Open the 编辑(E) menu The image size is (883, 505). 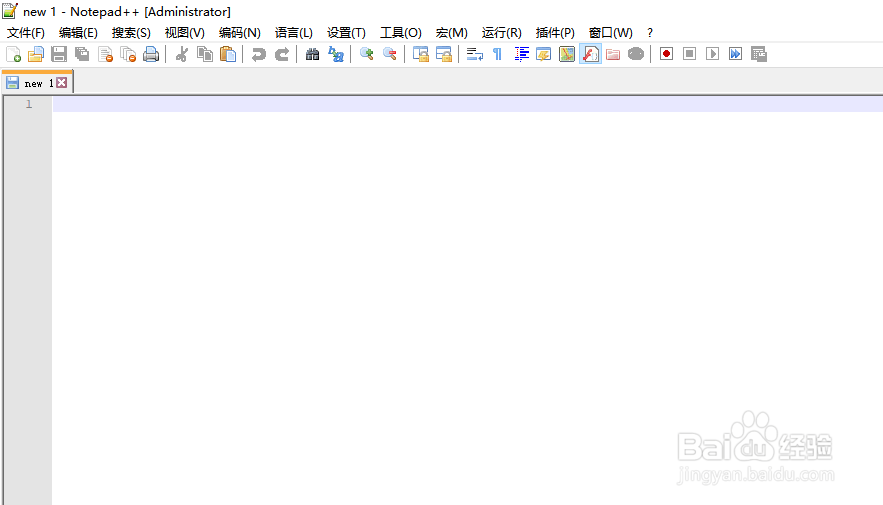pyautogui.click(x=78, y=33)
